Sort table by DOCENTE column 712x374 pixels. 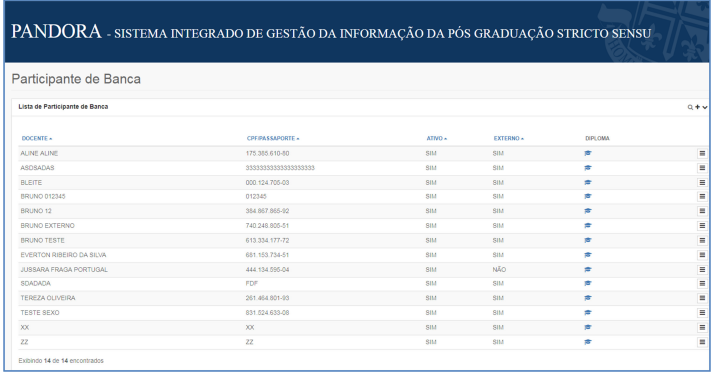click(37, 138)
